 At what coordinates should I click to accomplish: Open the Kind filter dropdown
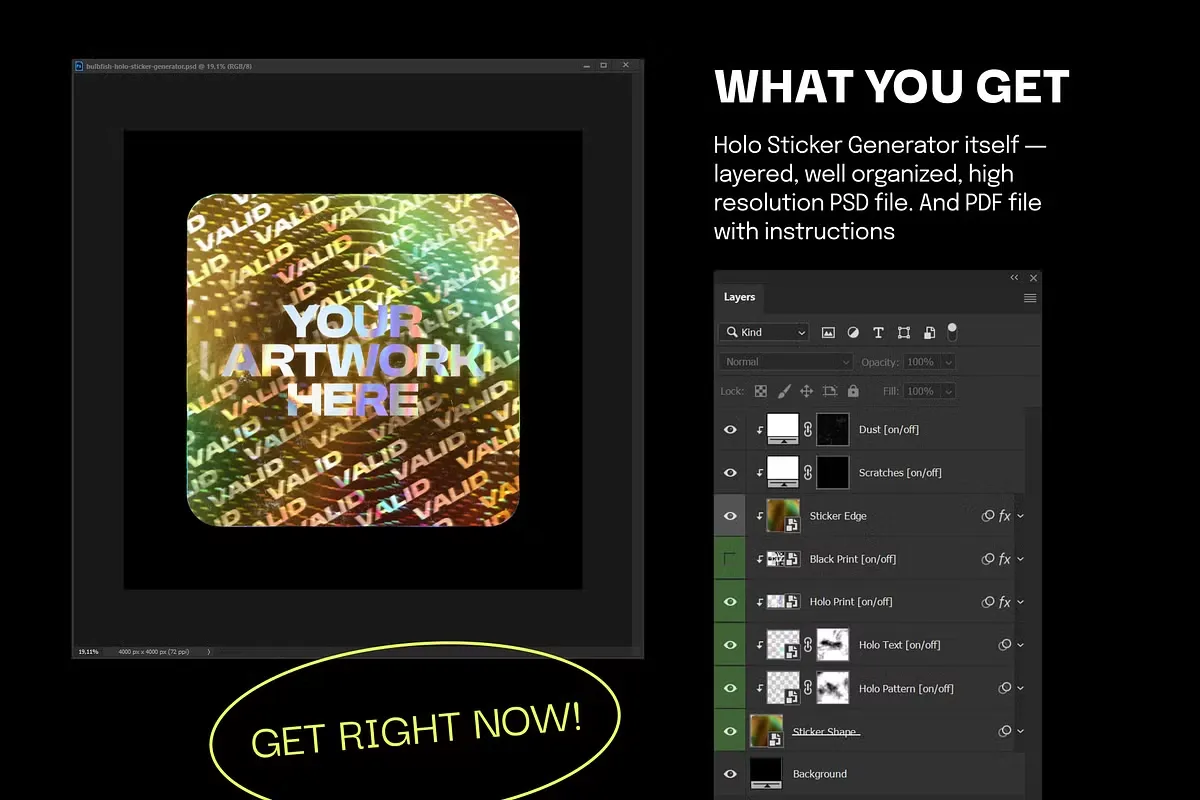point(764,332)
